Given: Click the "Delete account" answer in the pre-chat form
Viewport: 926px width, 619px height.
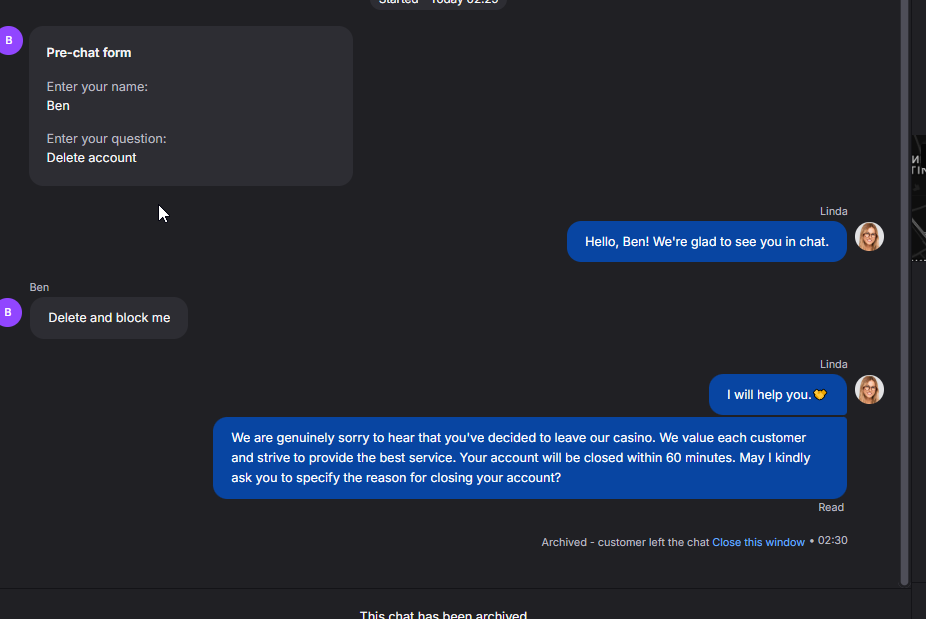Looking at the screenshot, I should (92, 158).
